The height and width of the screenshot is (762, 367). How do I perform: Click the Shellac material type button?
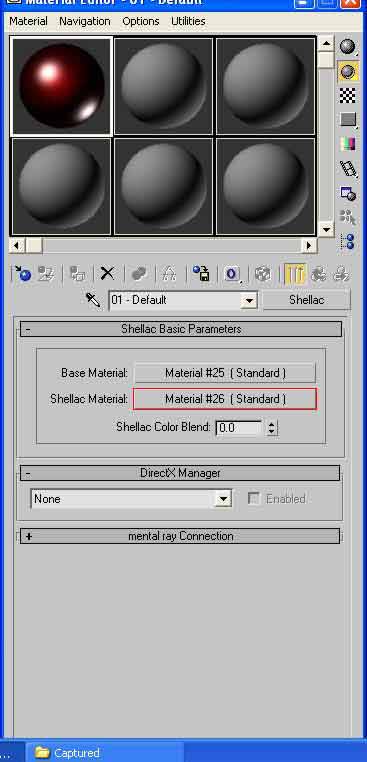coord(306,300)
